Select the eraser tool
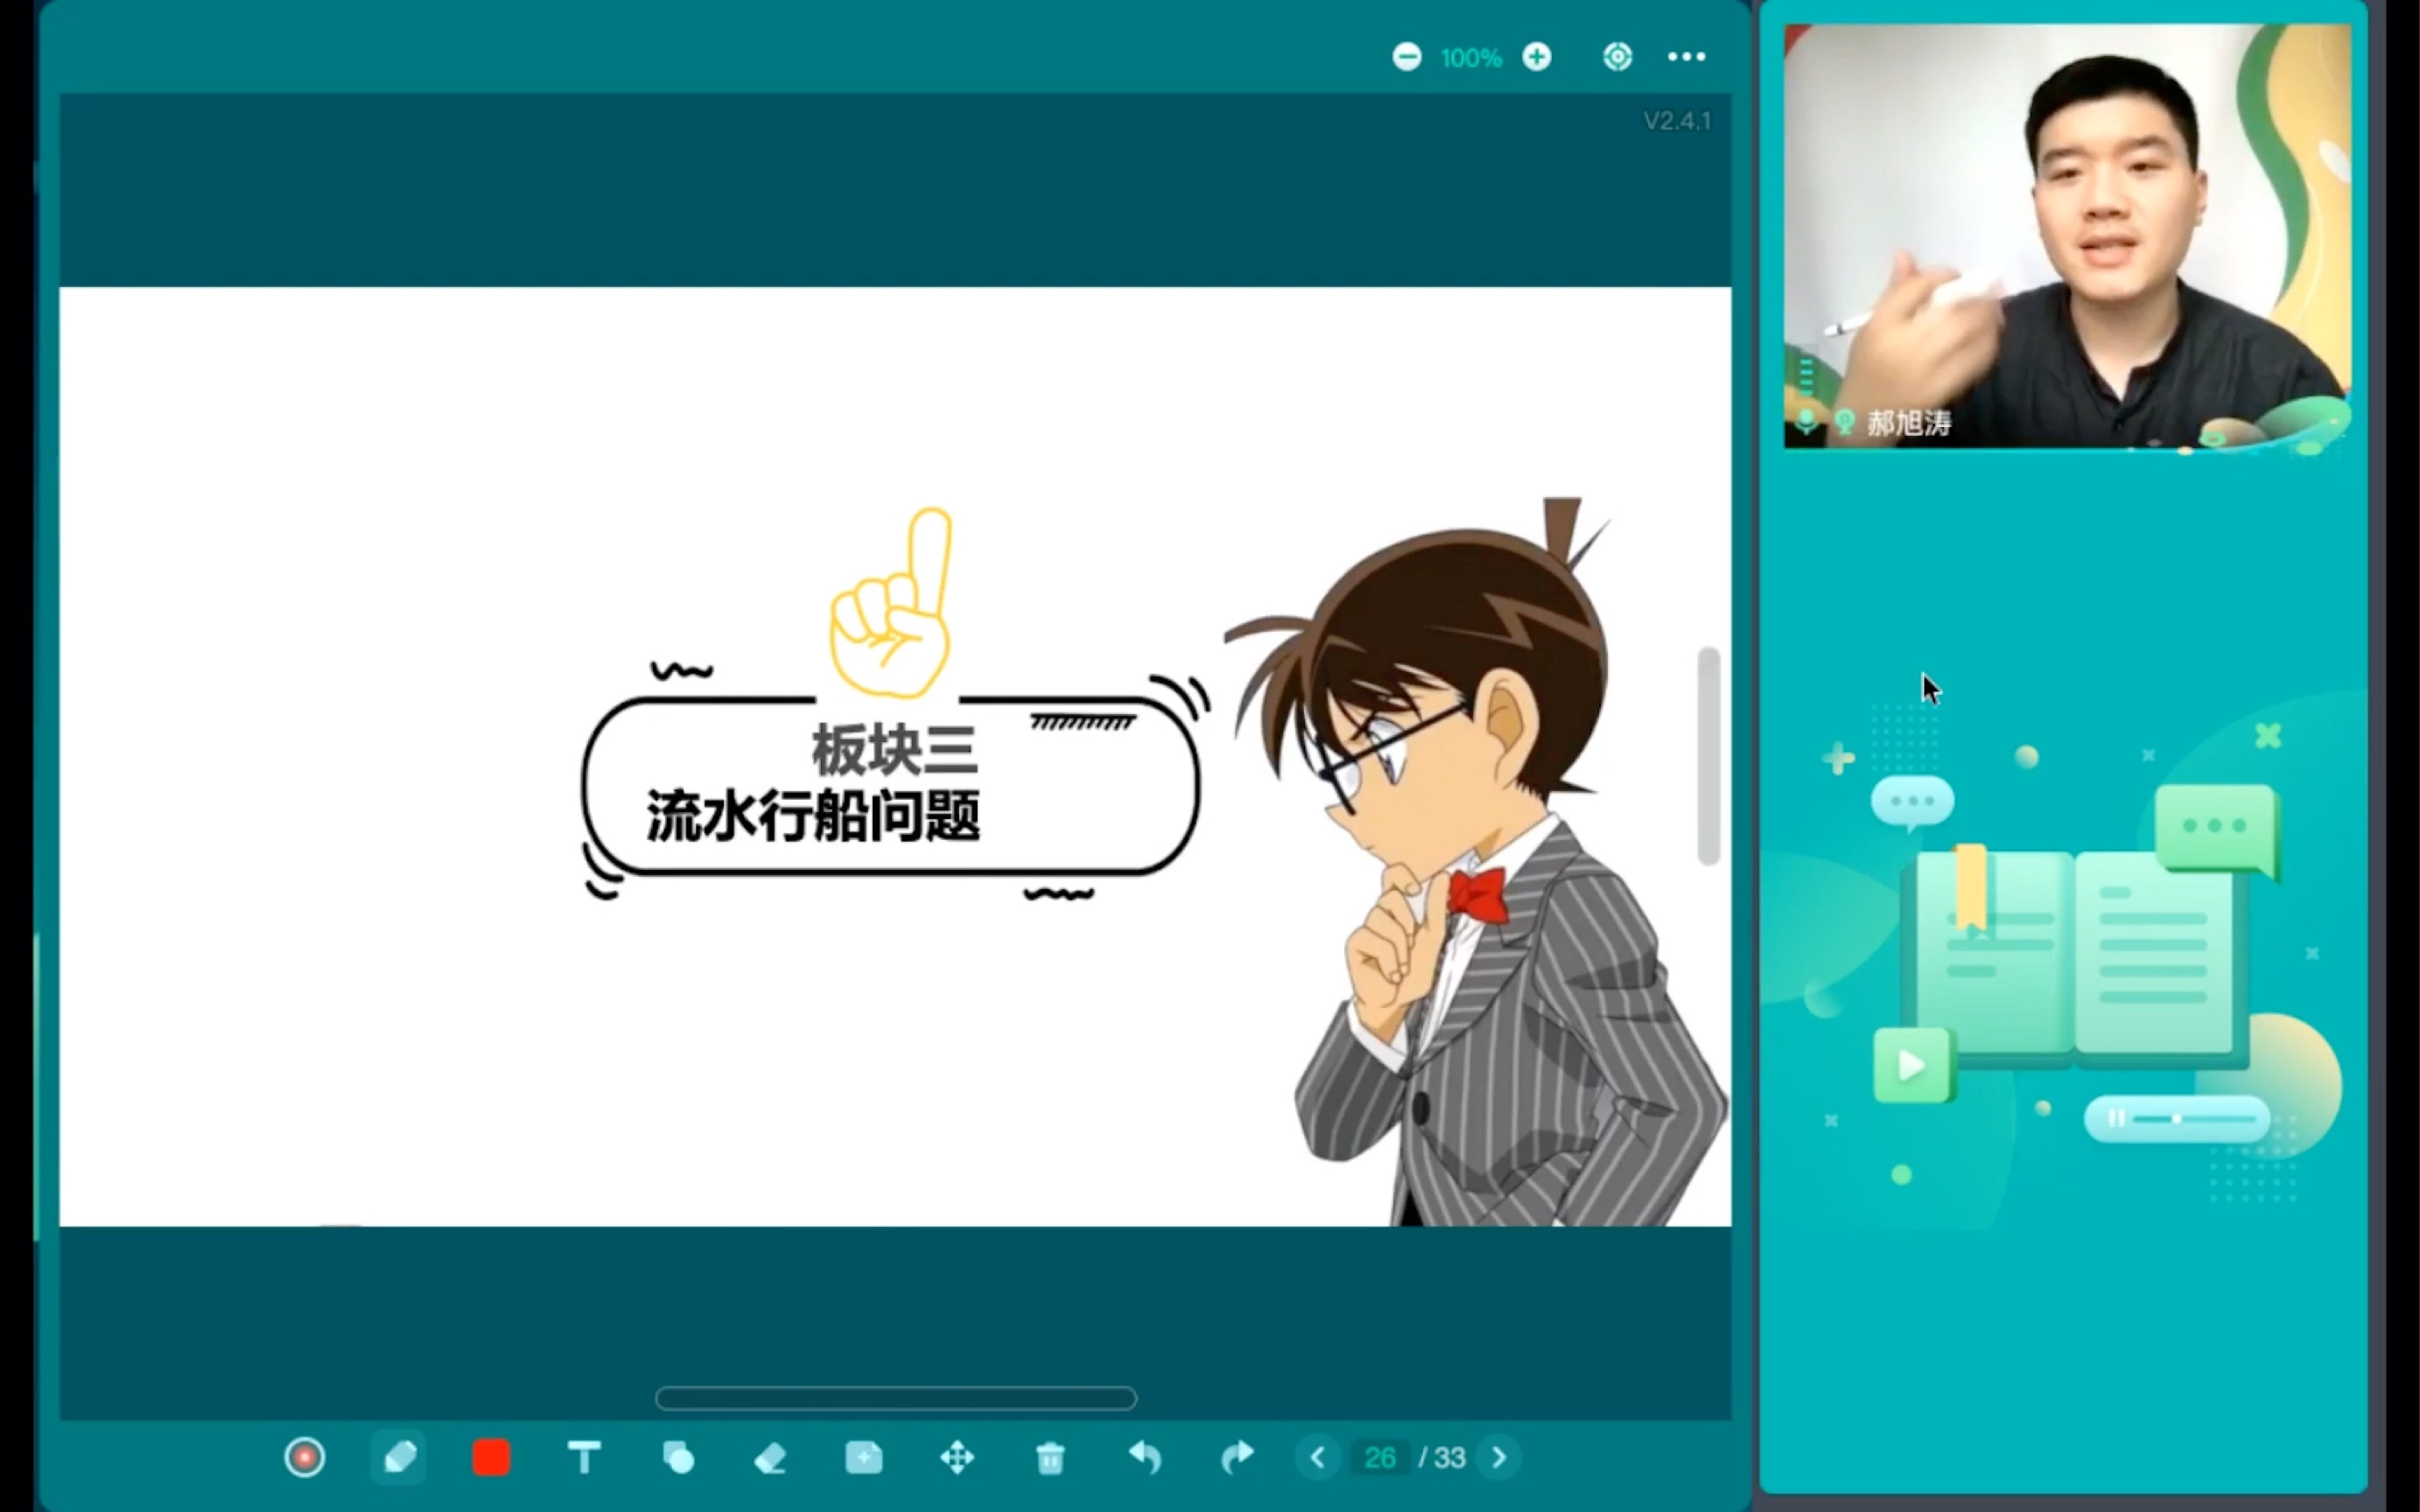 point(770,1458)
